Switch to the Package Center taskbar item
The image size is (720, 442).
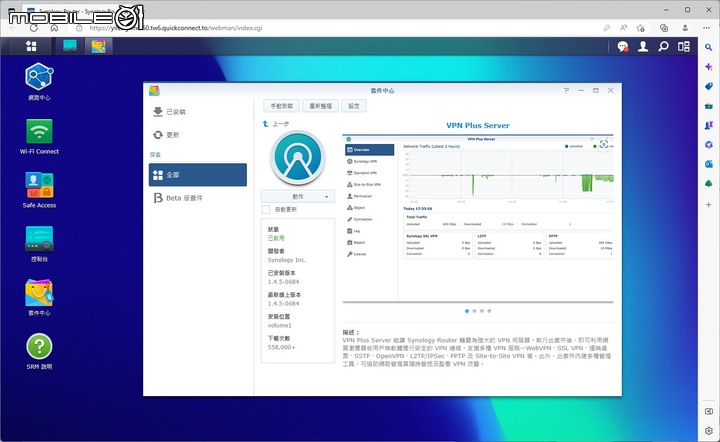[x=98, y=46]
